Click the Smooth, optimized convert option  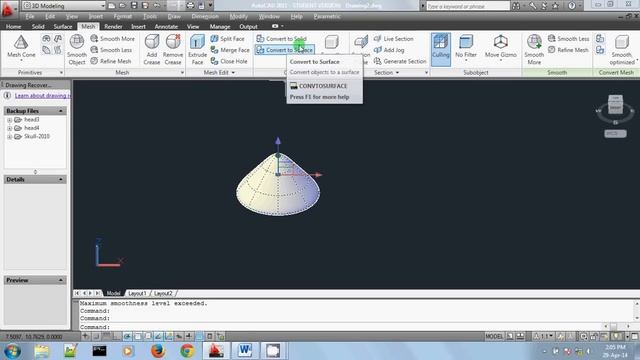622,49
